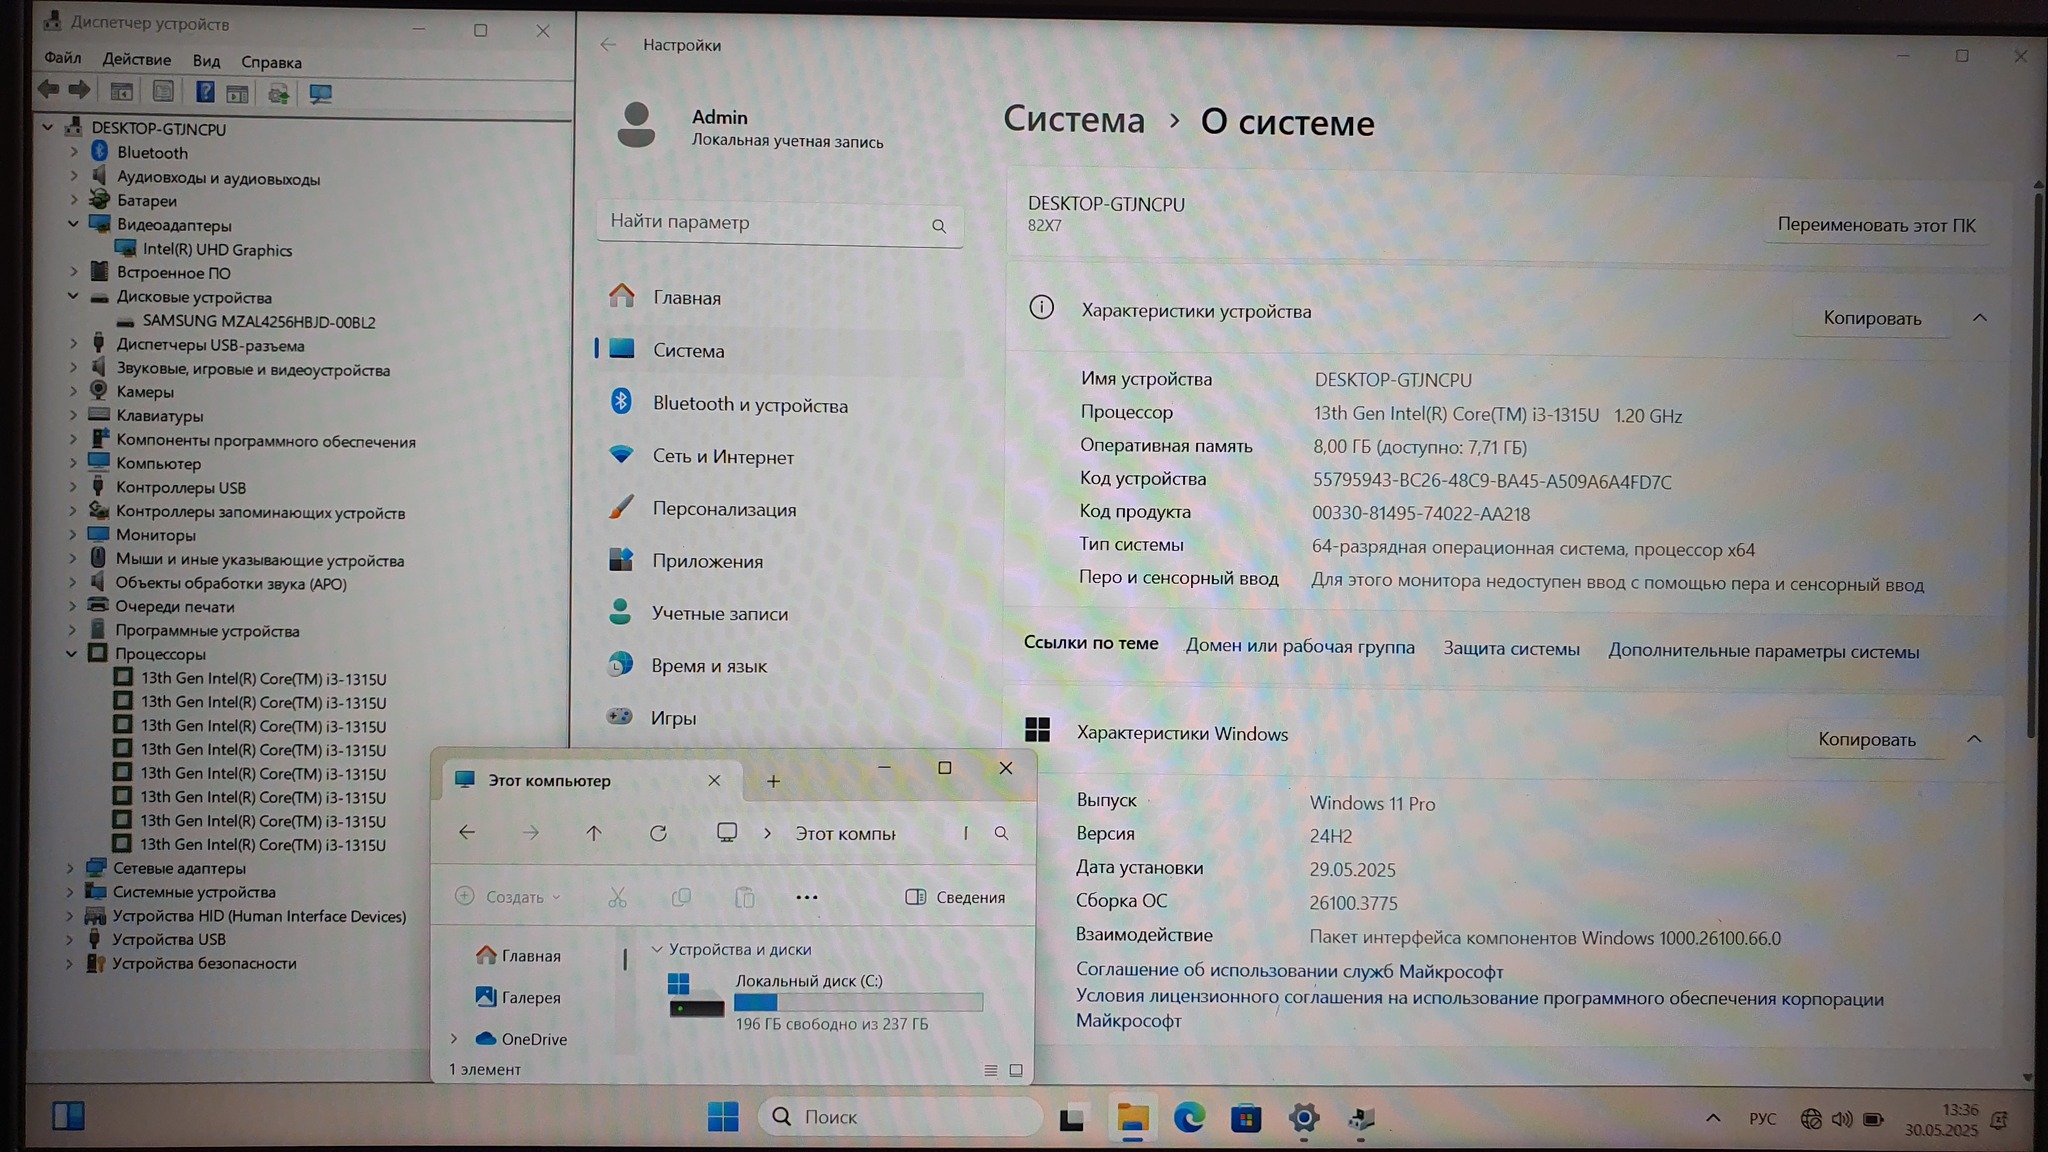Click the Локальный диск (C:) usage bar
The image size is (2048, 1152).
(x=858, y=1002)
